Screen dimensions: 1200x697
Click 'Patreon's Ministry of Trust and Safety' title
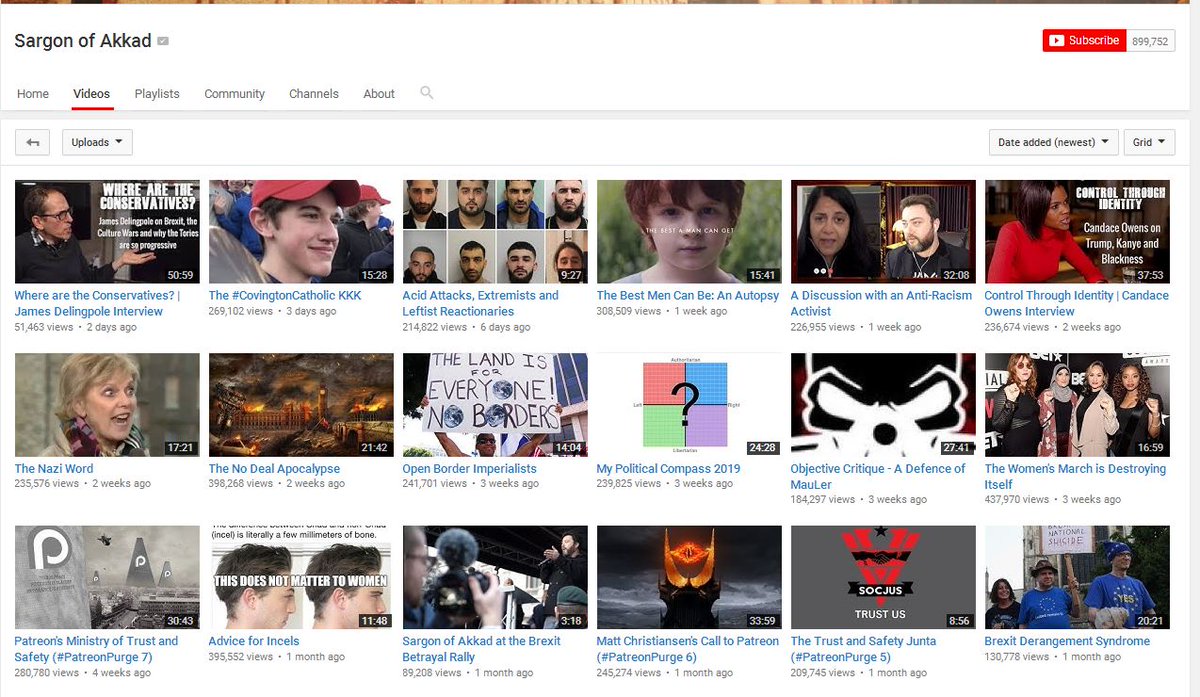click(96, 650)
